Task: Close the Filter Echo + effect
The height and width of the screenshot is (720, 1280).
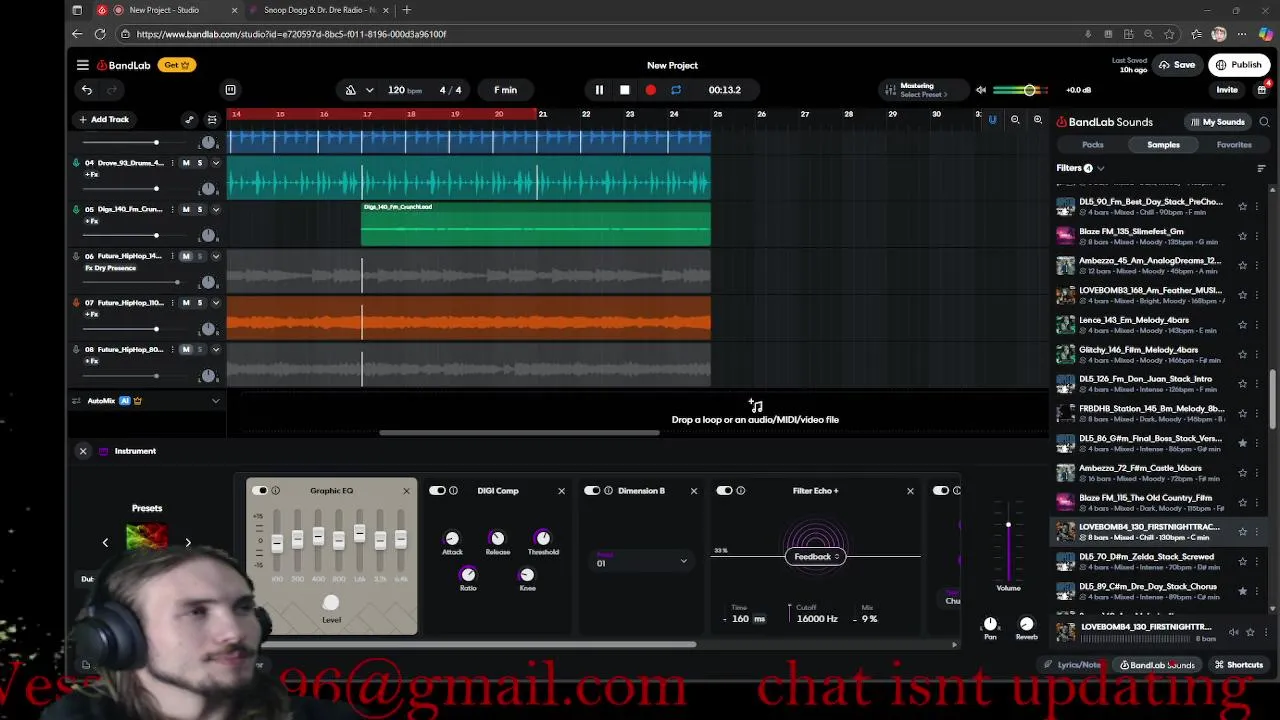Action: (910, 491)
